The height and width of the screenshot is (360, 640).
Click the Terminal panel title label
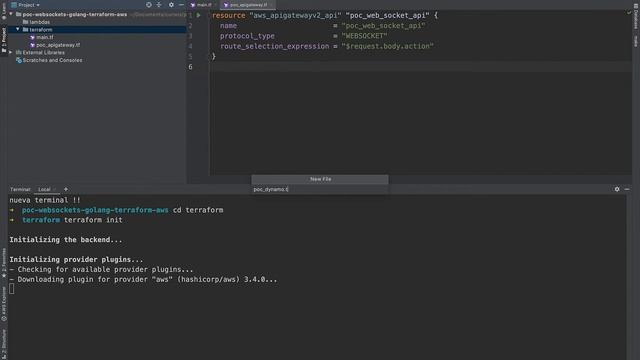click(x=20, y=189)
